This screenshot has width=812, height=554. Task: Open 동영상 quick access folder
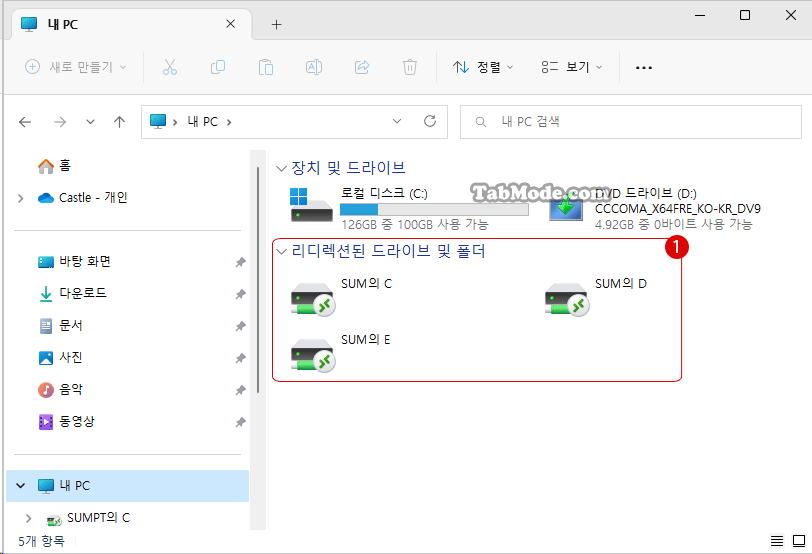click(x=67, y=421)
